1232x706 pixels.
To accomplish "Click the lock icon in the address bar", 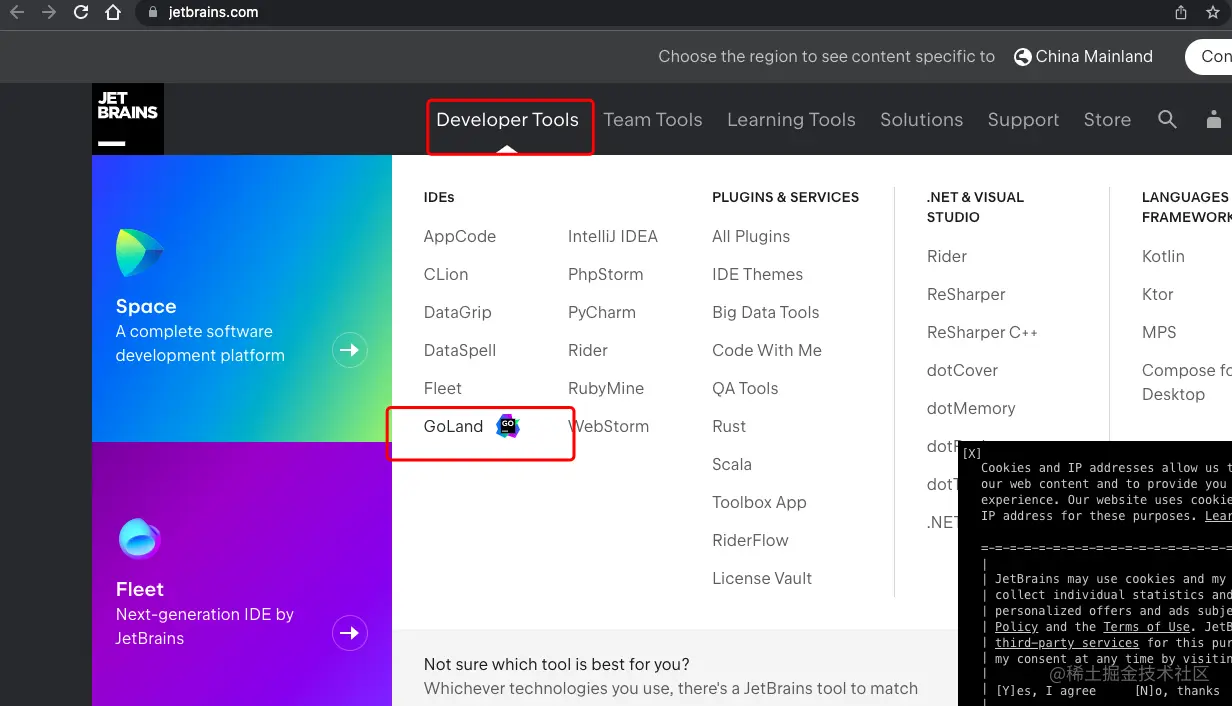I will tap(153, 12).
